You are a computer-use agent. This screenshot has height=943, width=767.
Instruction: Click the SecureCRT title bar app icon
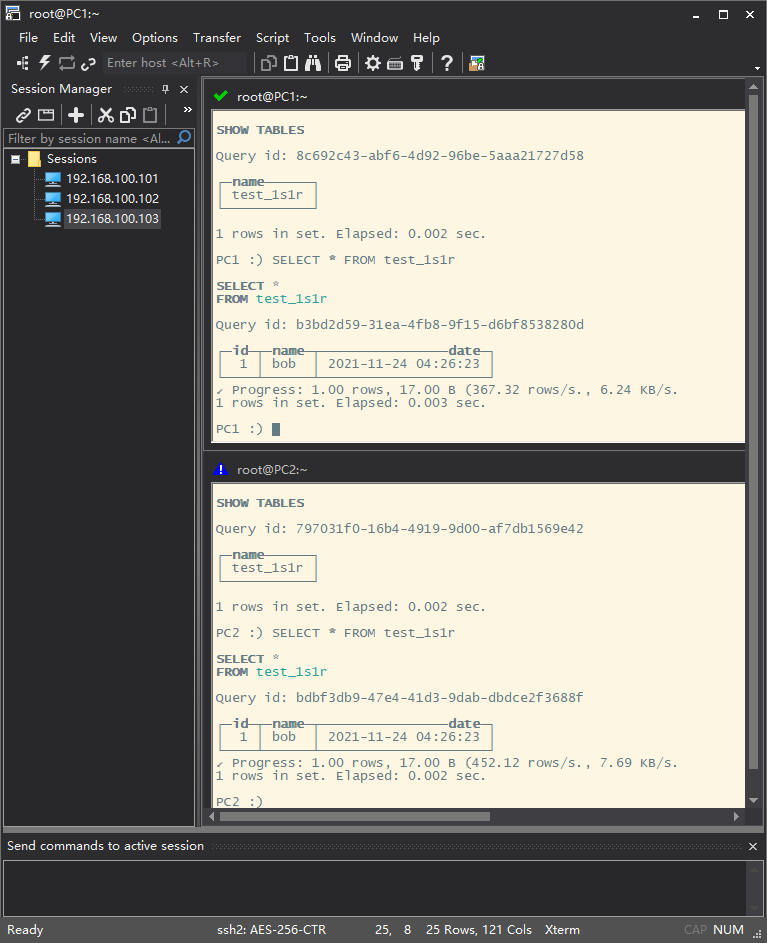click(13, 13)
